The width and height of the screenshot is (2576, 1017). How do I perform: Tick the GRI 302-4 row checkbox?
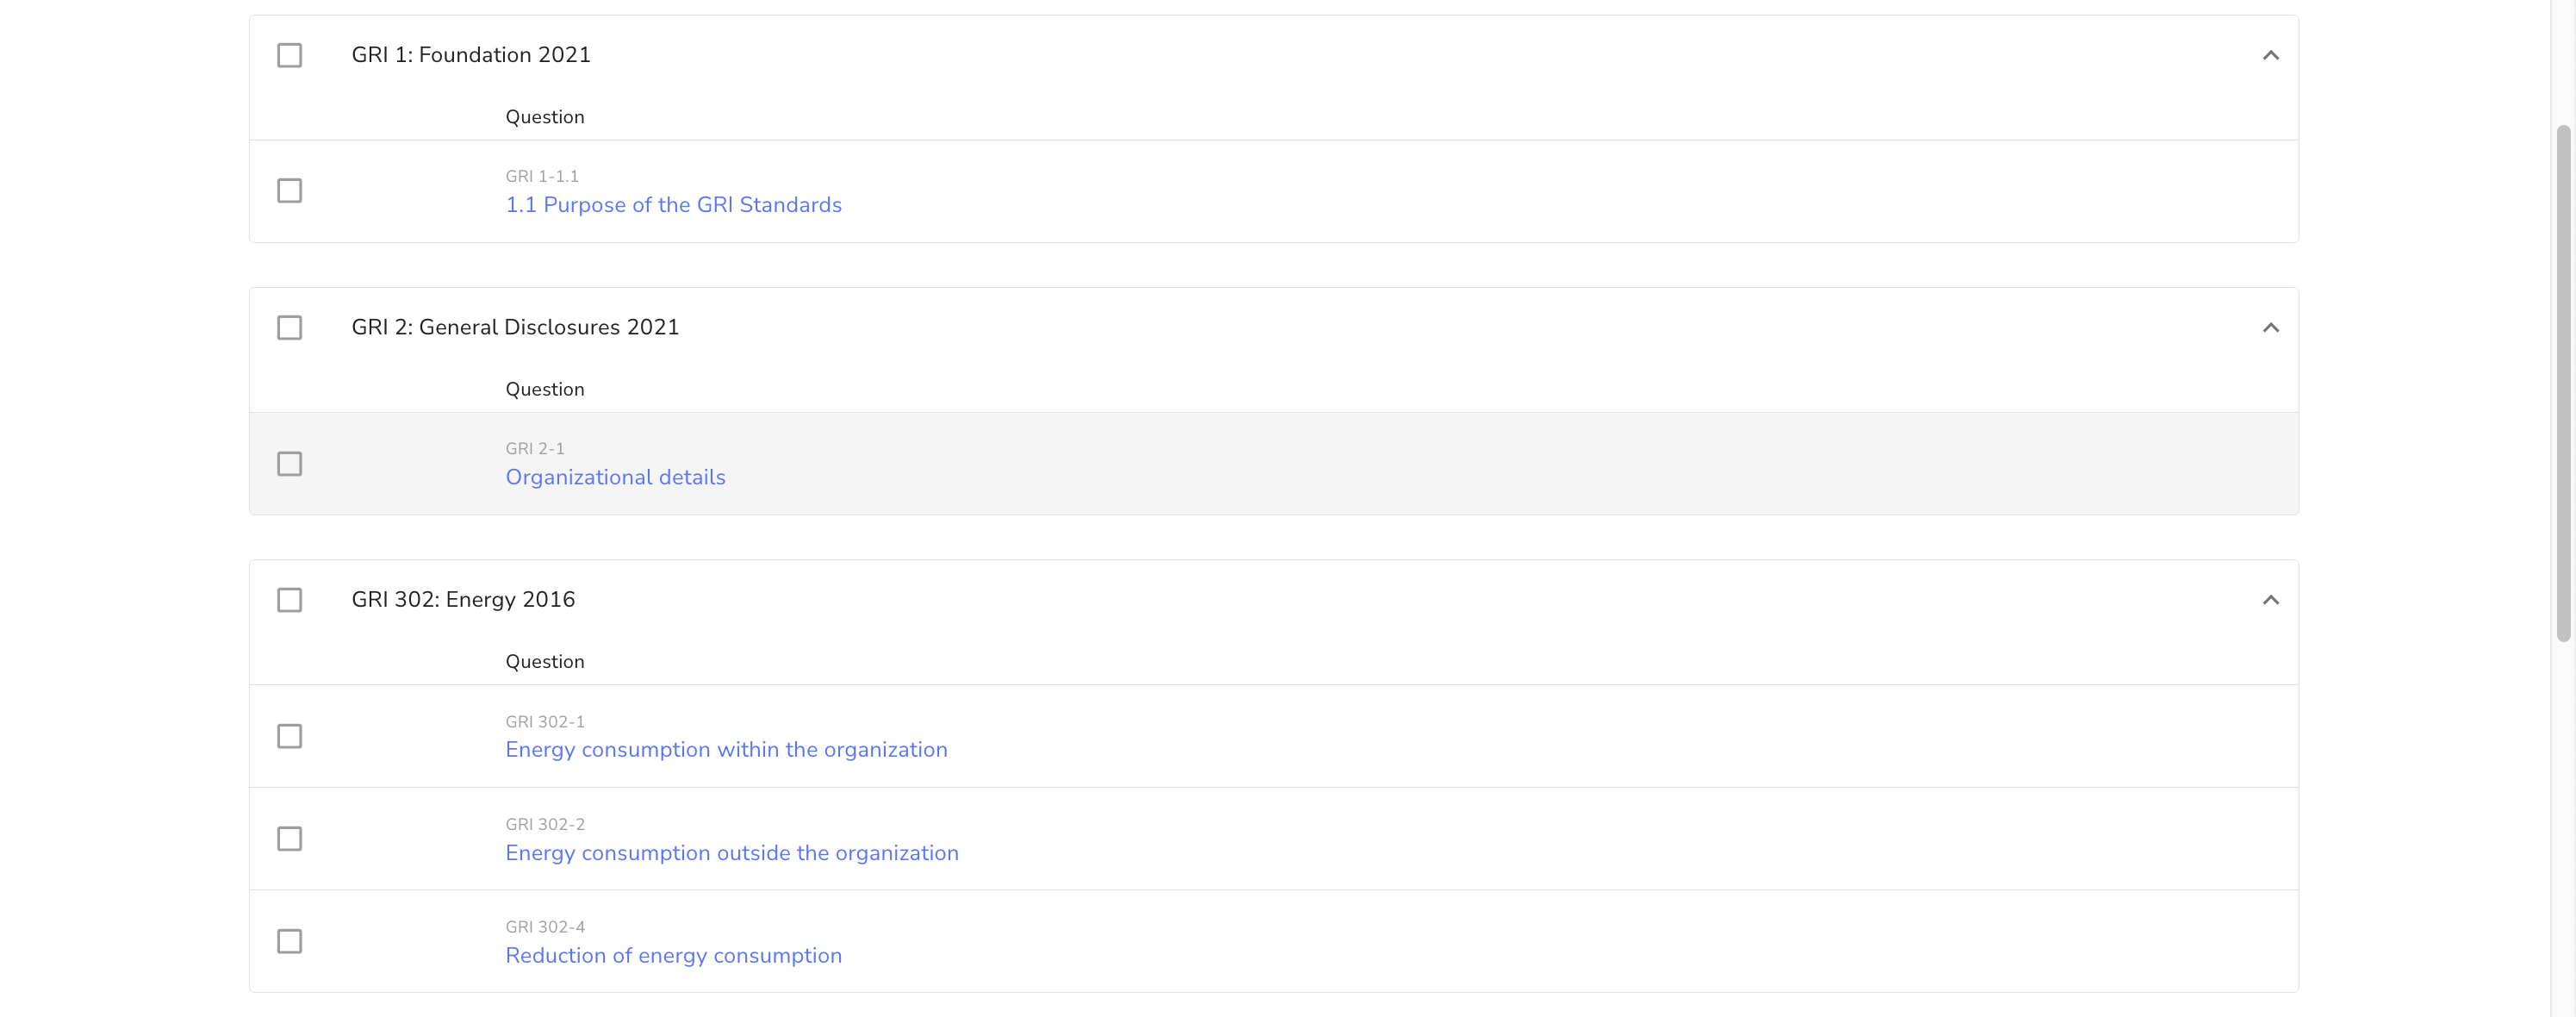289,942
